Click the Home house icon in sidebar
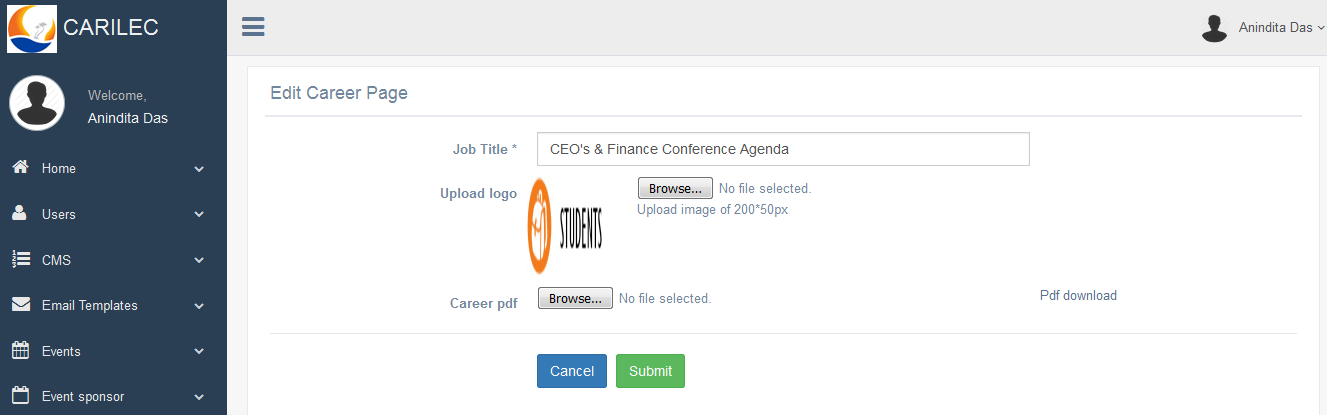The width and height of the screenshot is (1327, 415). [x=20, y=168]
